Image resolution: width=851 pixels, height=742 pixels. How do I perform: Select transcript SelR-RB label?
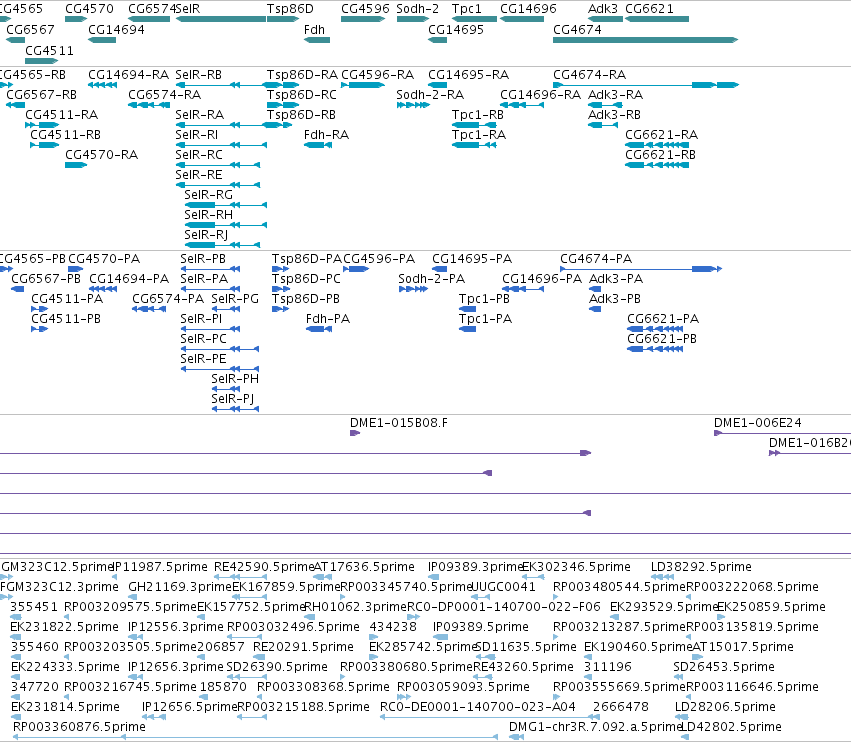pos(199,74)
